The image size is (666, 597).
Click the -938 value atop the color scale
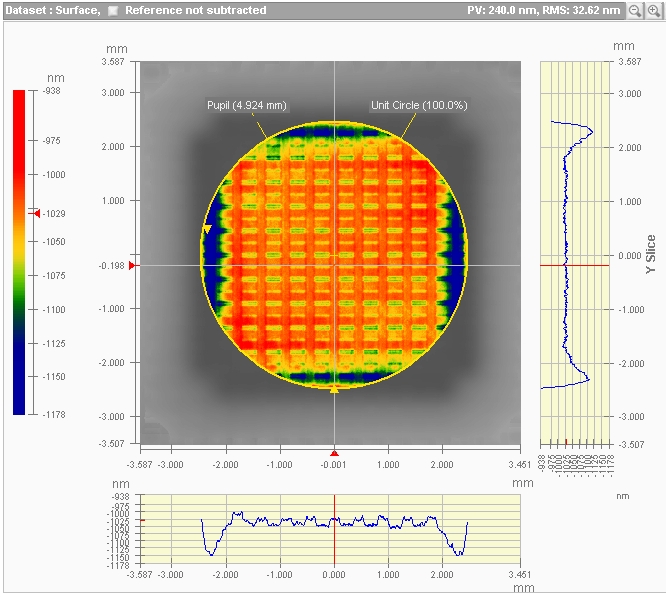pyautogui.click(x=51, y=90)
